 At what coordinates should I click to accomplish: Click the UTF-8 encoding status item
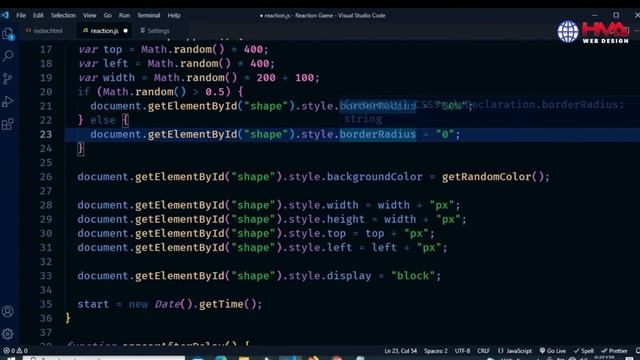[x=462, y=351]
